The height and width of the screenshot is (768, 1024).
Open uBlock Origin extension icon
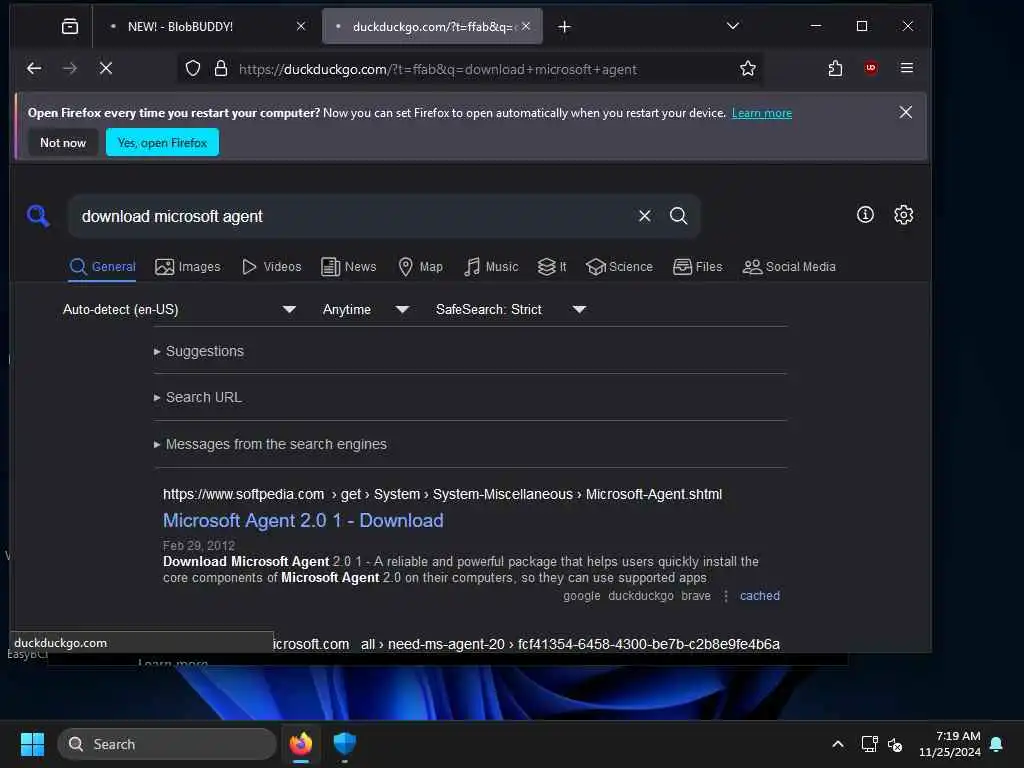click(x=871, y=68)
